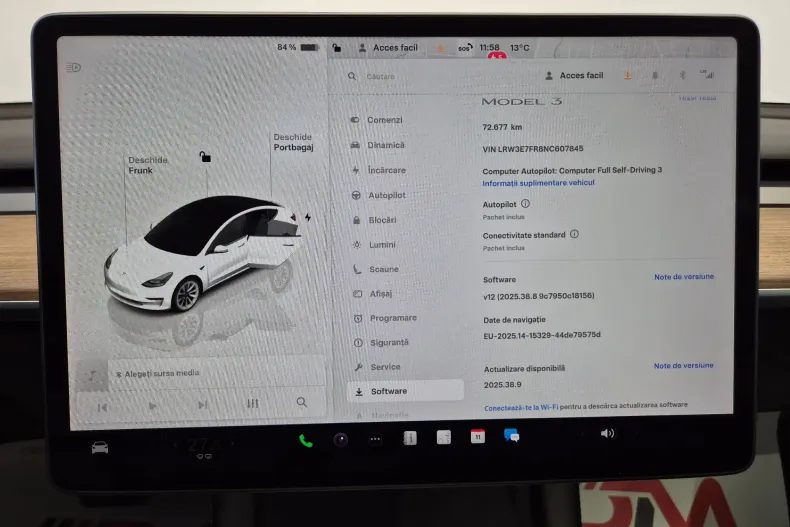Tap the 3D Tesla car image
790x527 pixels.
(204, 254)
